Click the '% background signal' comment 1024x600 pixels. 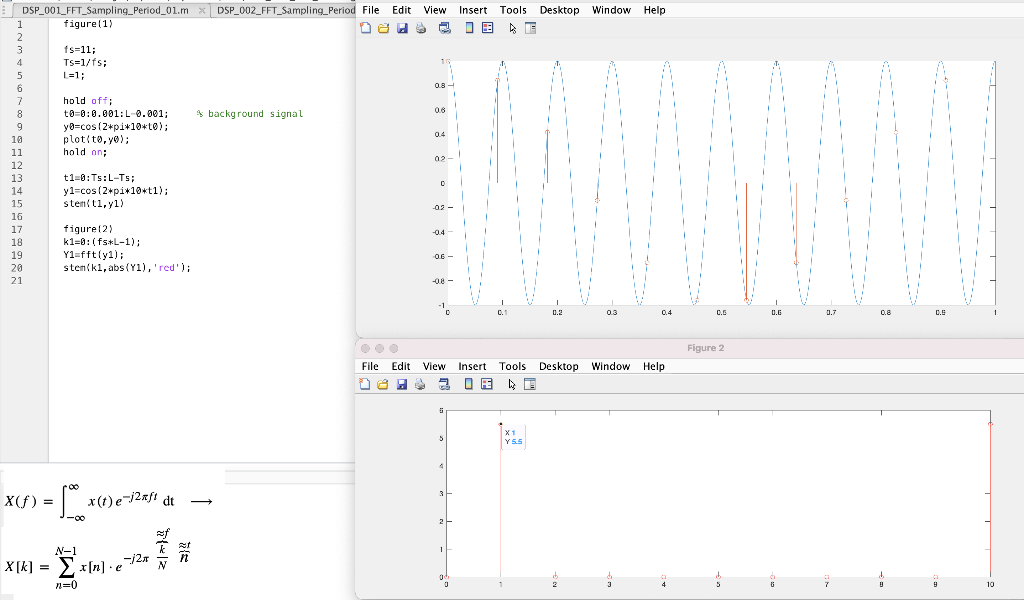click(x=249, y=114)
